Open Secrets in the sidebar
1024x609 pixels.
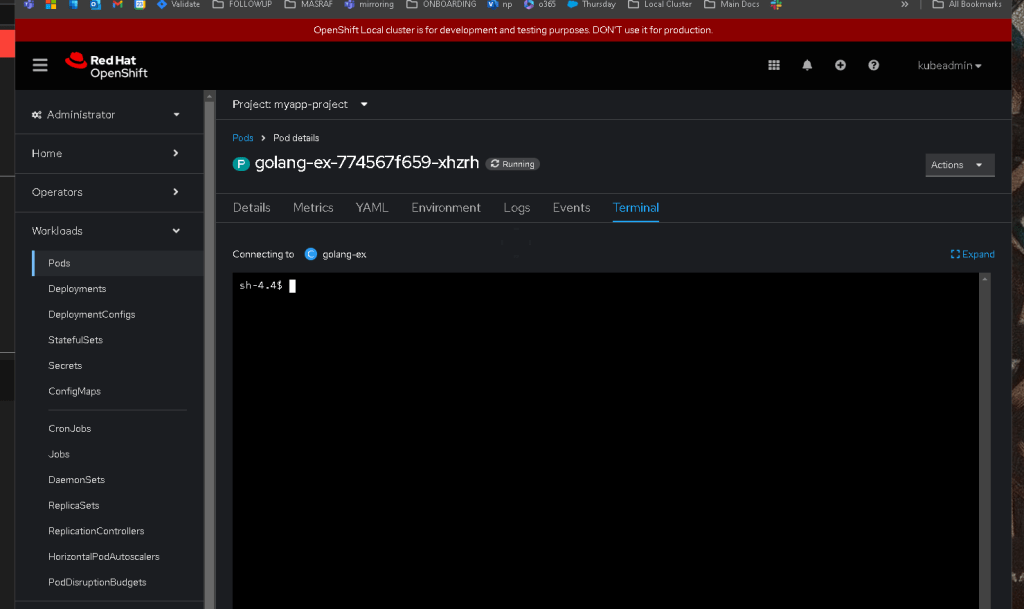click(65, 366)
